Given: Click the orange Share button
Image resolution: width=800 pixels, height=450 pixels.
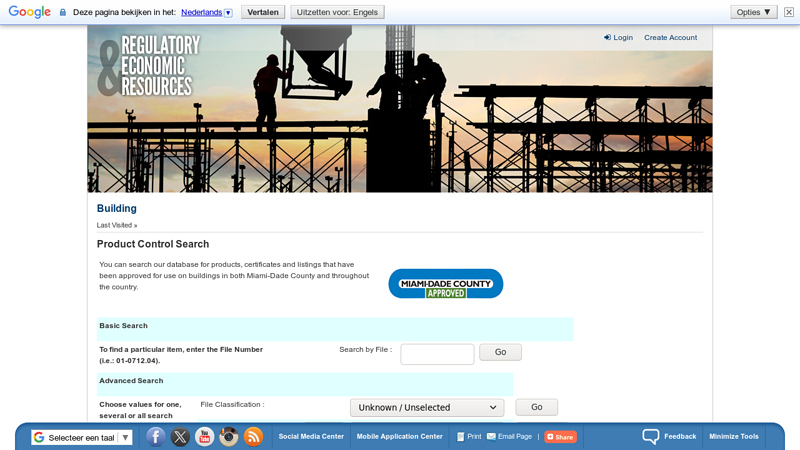Looking at the screenshot, I should pyautogui.click(x=560, y=437).
